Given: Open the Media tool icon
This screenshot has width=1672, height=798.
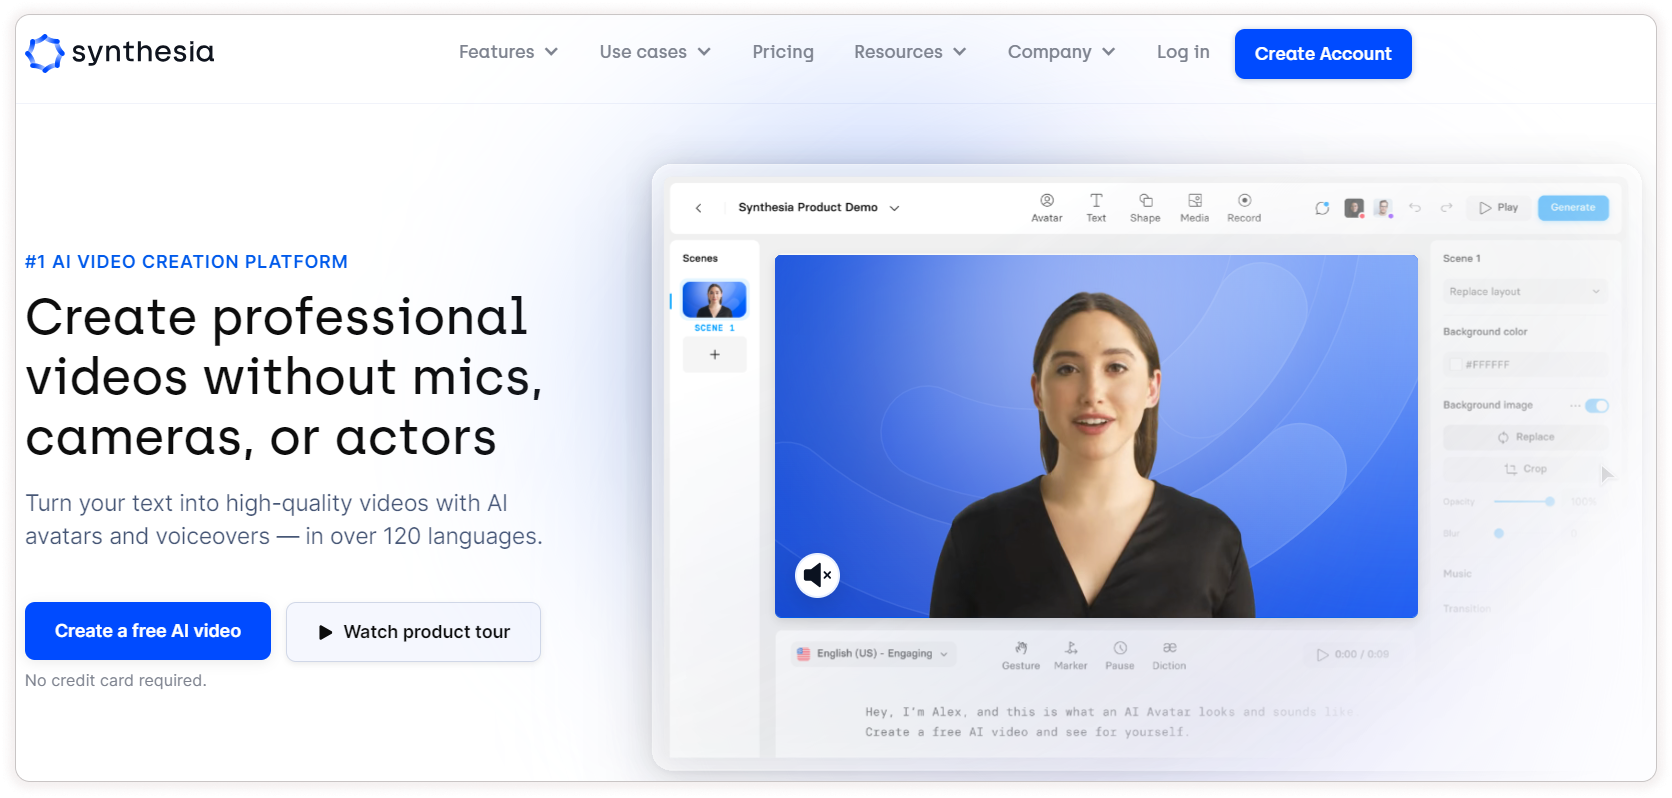Looking at the screenshot, I should coord(1194,201).
